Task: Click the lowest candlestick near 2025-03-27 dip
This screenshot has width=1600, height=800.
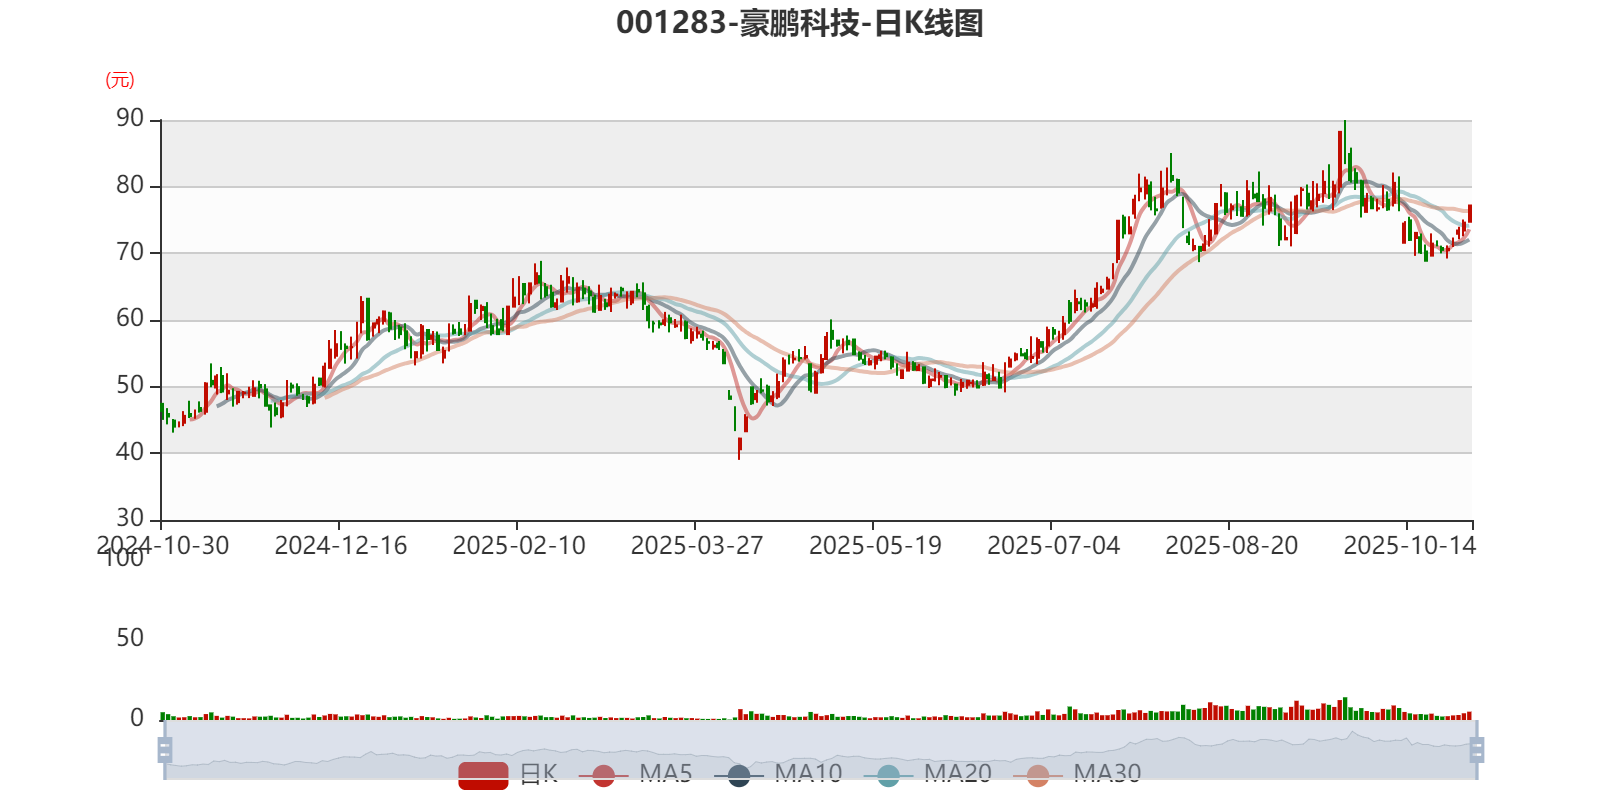Action: coord(740,447)
